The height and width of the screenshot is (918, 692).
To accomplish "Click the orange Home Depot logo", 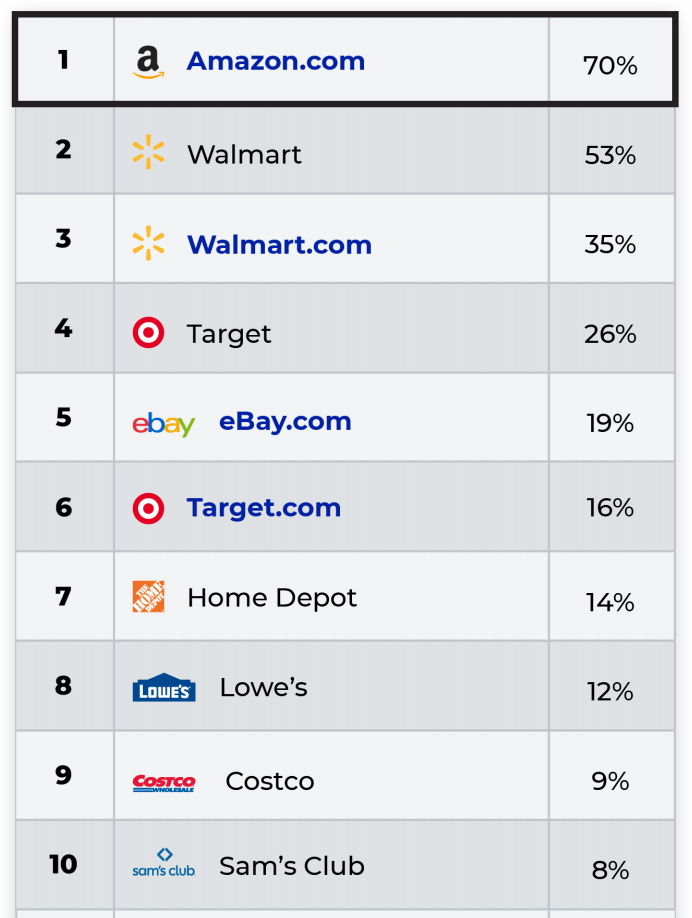I will click(x=148, y=597).
